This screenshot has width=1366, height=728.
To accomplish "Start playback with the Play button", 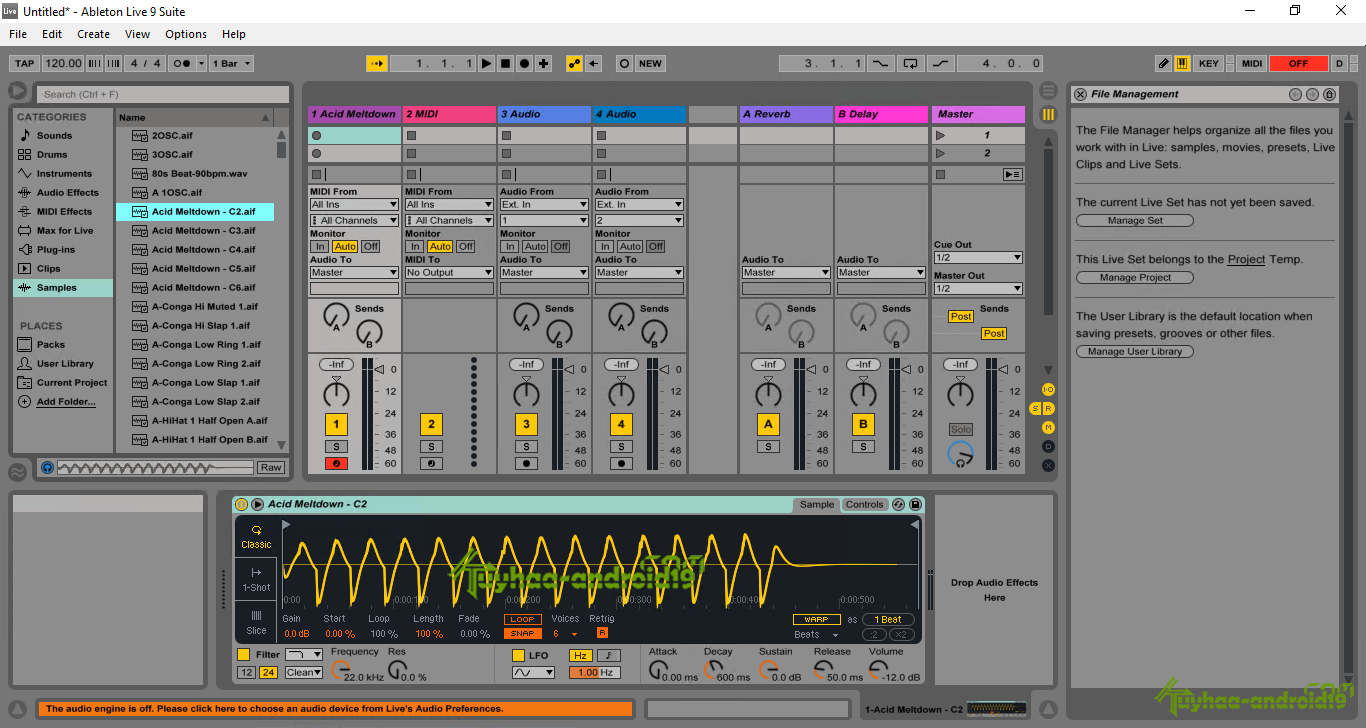I will (x=486, y=63).
